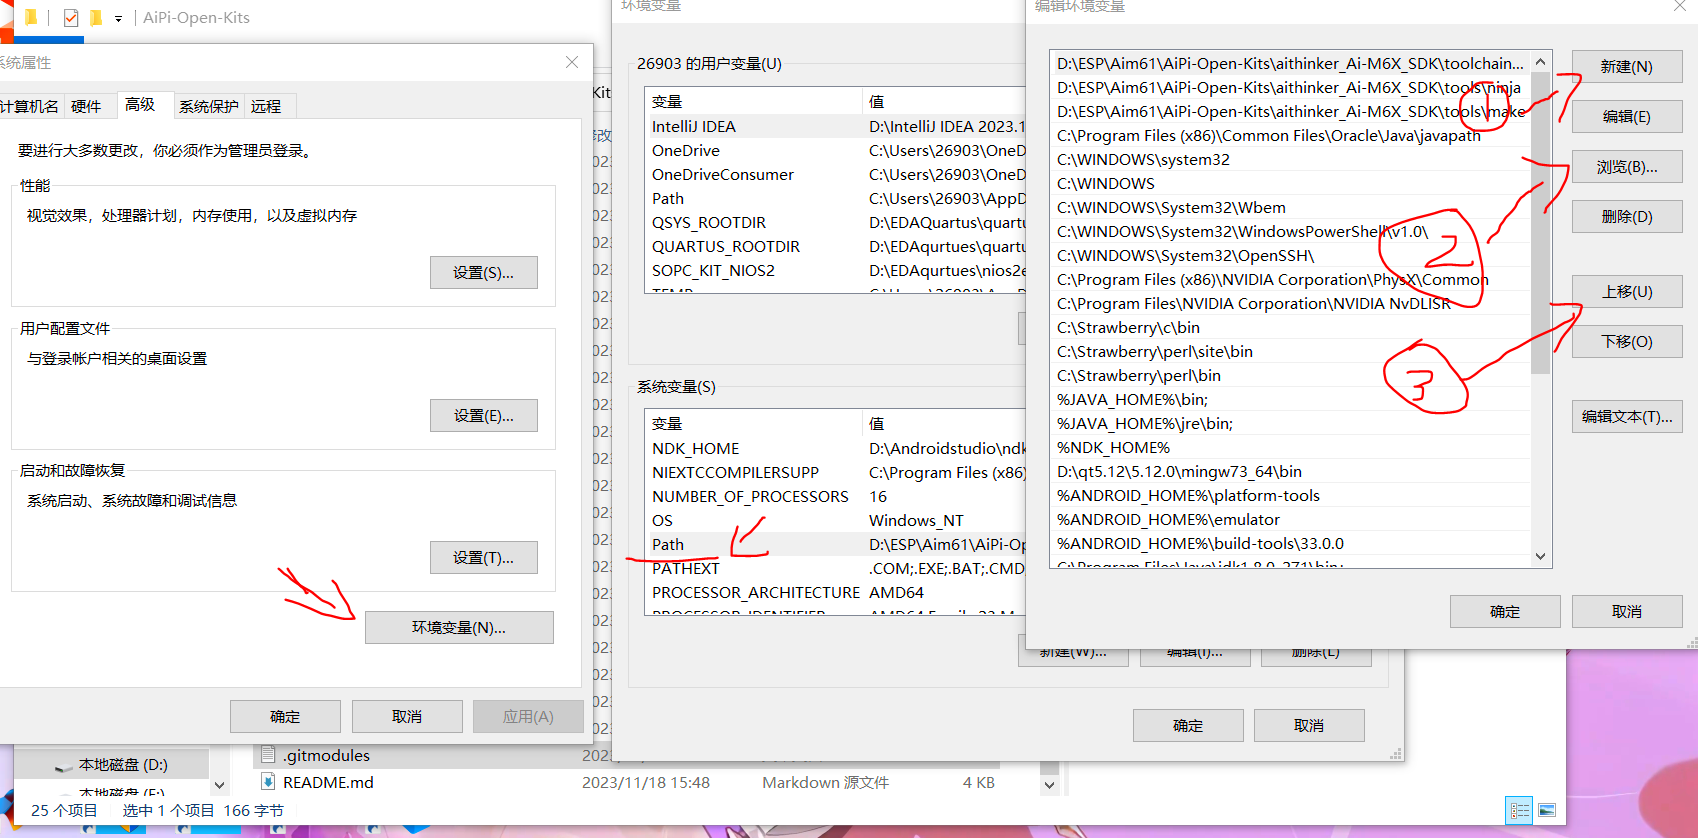Switch to the 系统保护 tab
This screenshot has height=838, width=1698.
pyautogui.click(x=209, y=106)
